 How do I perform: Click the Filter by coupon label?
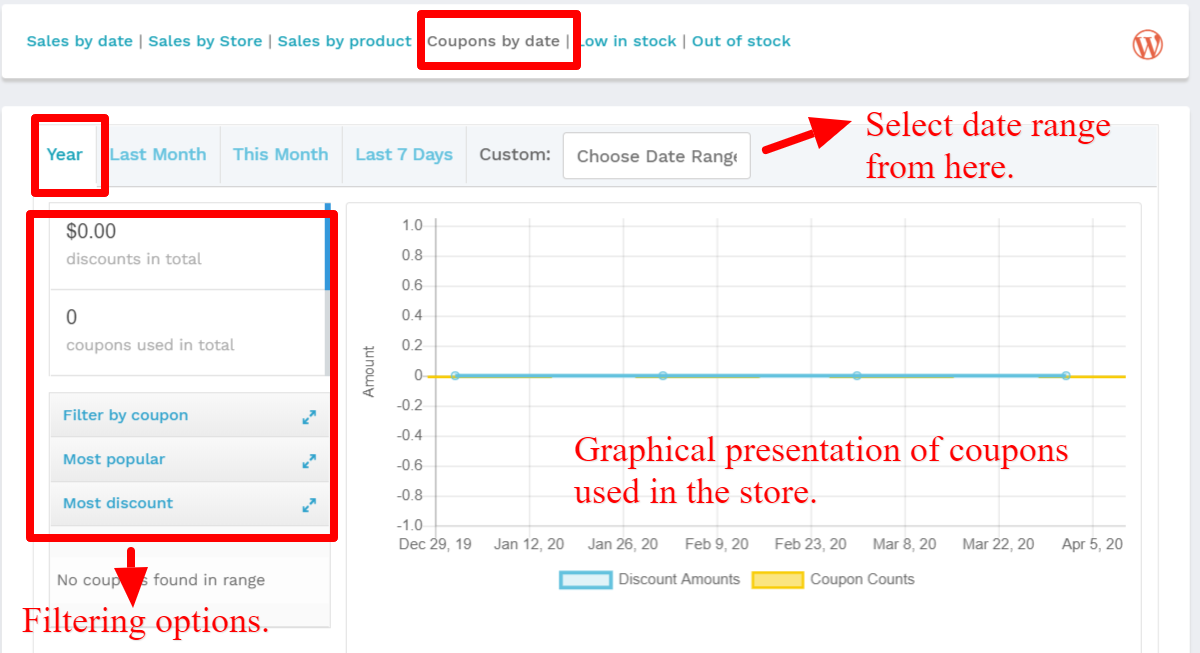coord(125,415)
